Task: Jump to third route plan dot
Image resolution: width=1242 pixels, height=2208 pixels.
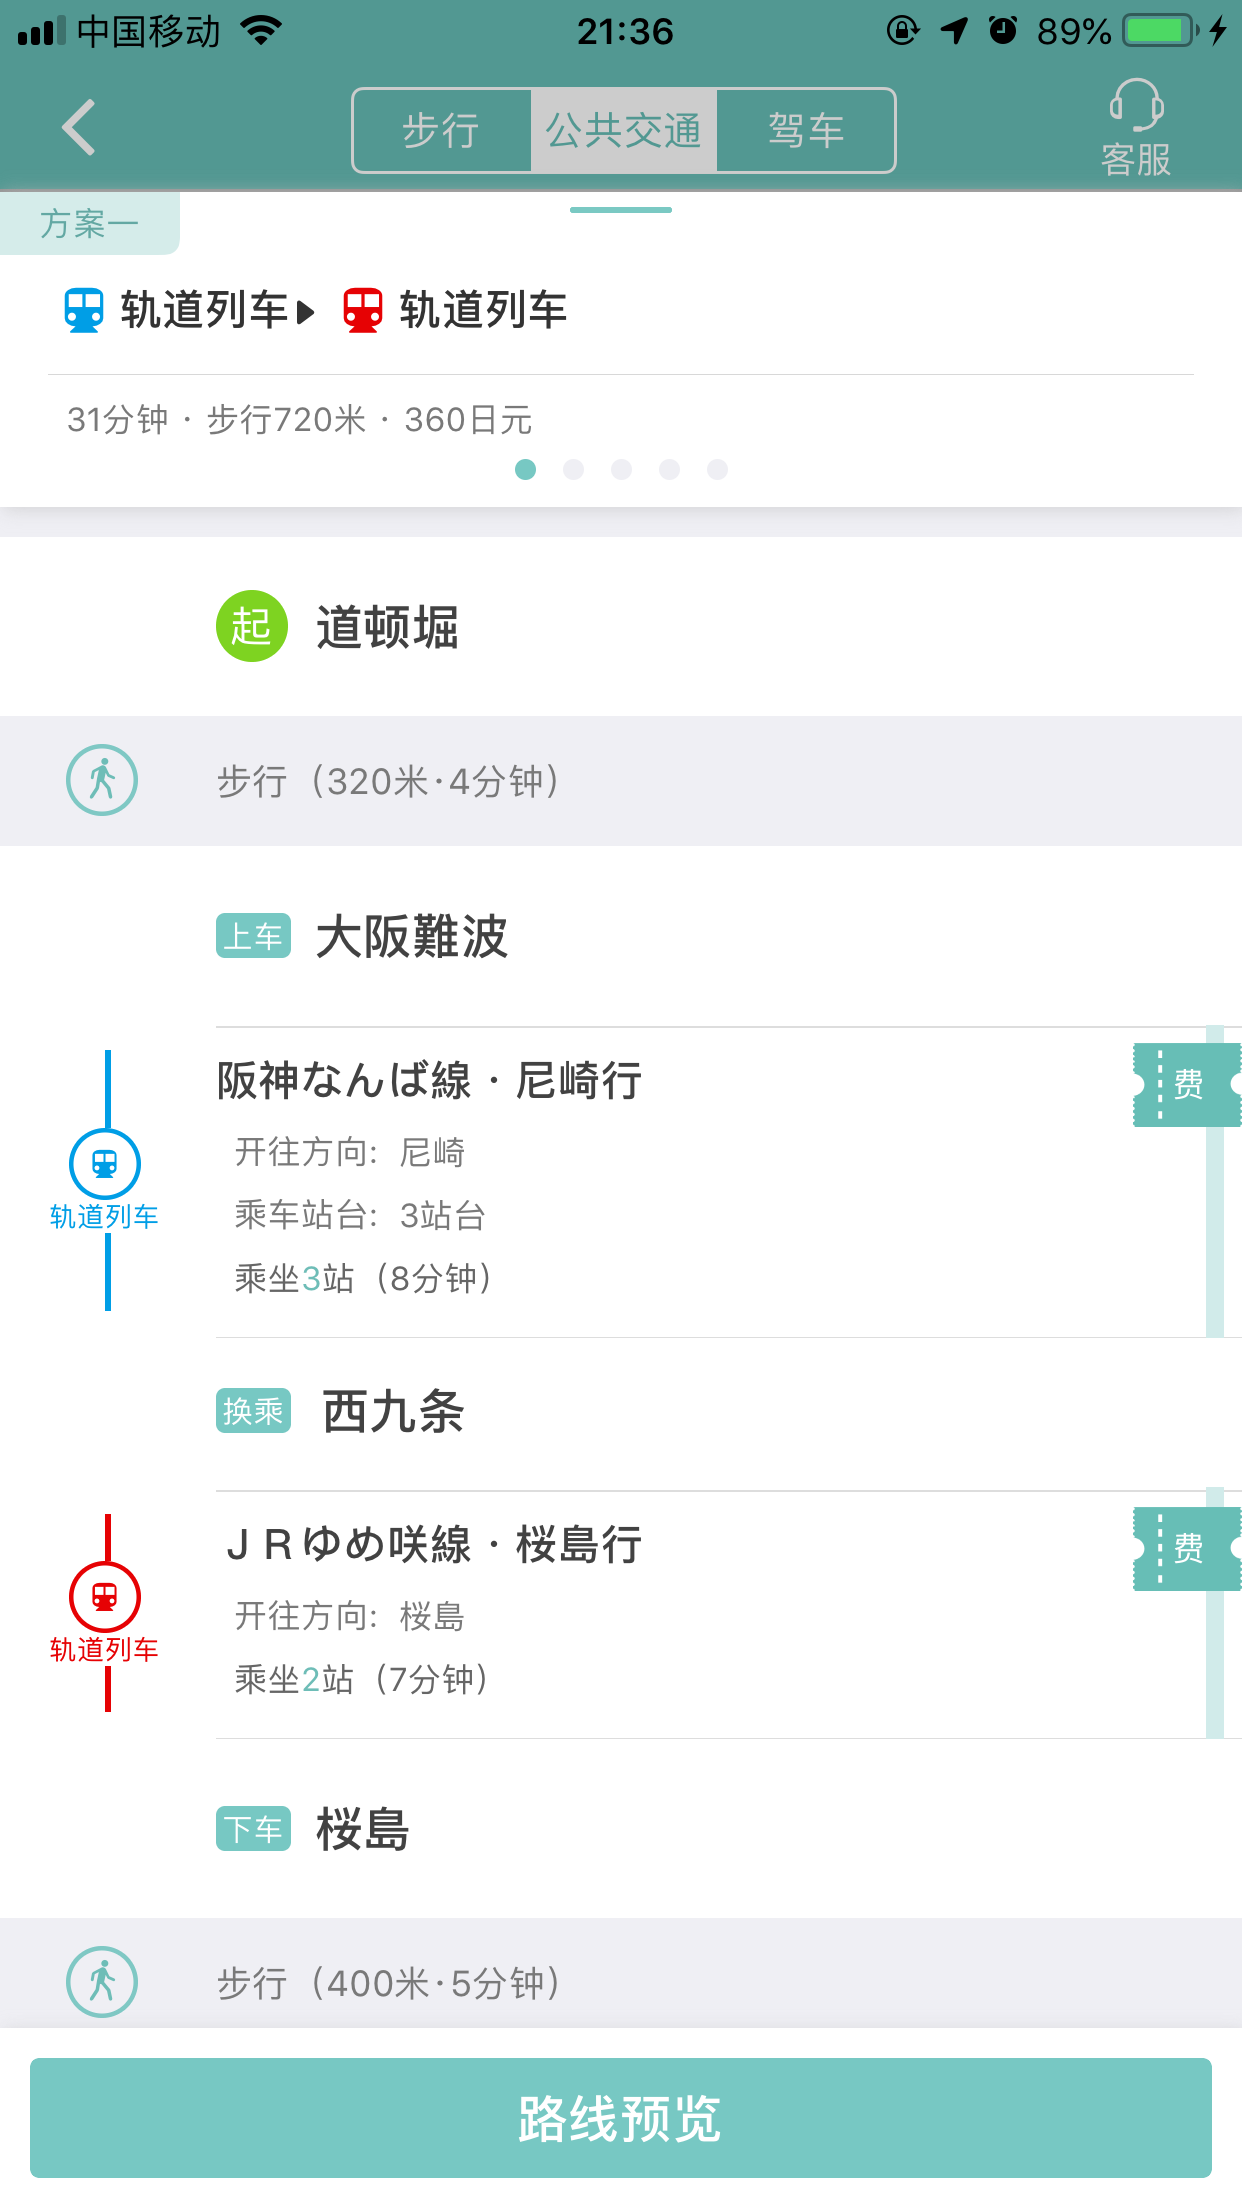Action: [x=621, y=469]
